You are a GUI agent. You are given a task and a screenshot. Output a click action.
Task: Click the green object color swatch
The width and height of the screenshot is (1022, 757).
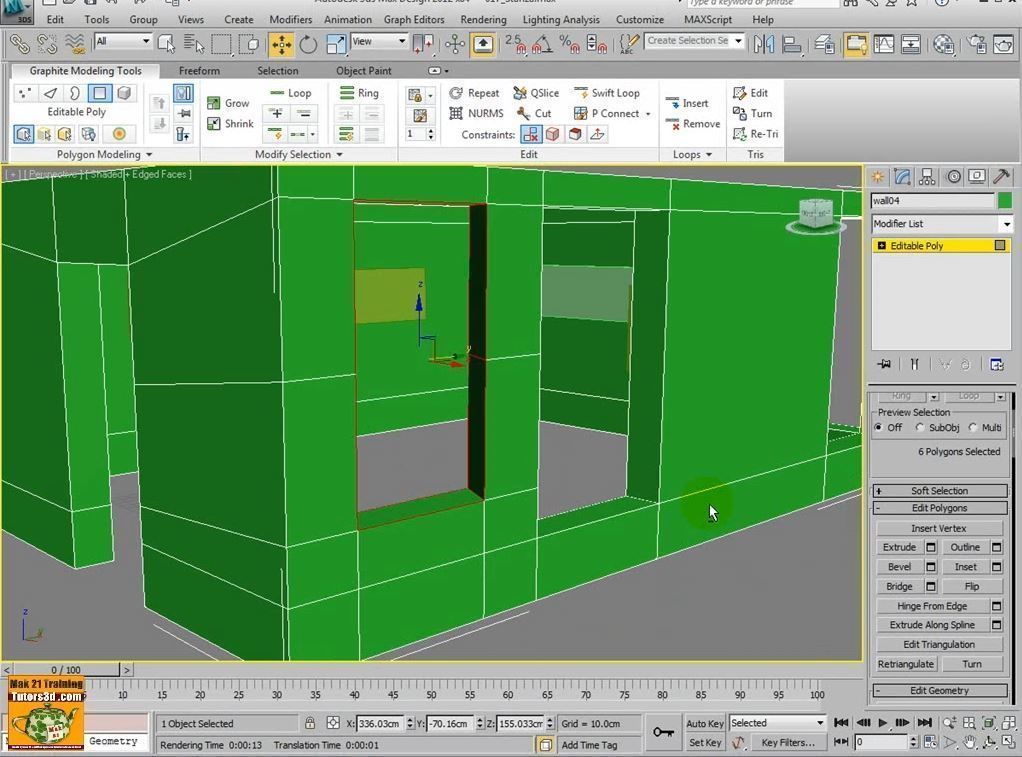pyautogui.click(x=1004, y=201)
